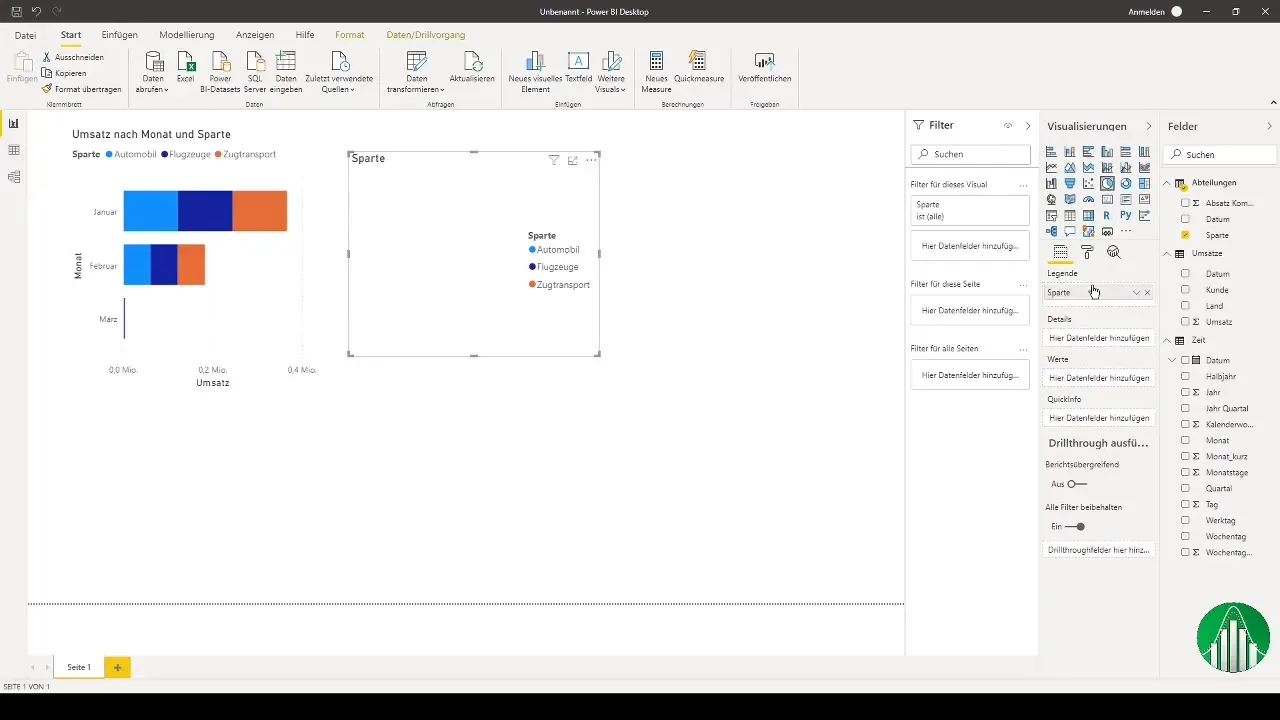This screenshot has width=1280, height=720.
Task: Check the Land field checkbox
Action: click(x=1185, y=306)
